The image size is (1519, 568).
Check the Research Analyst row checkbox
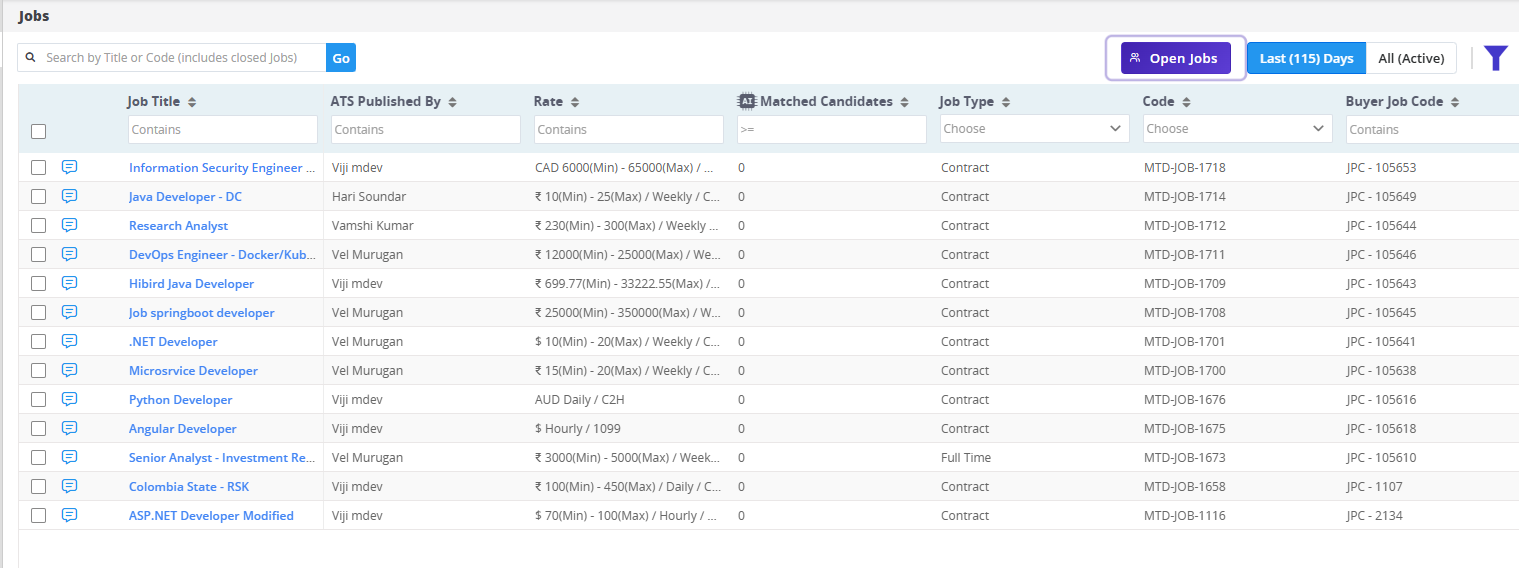(38, 226)
